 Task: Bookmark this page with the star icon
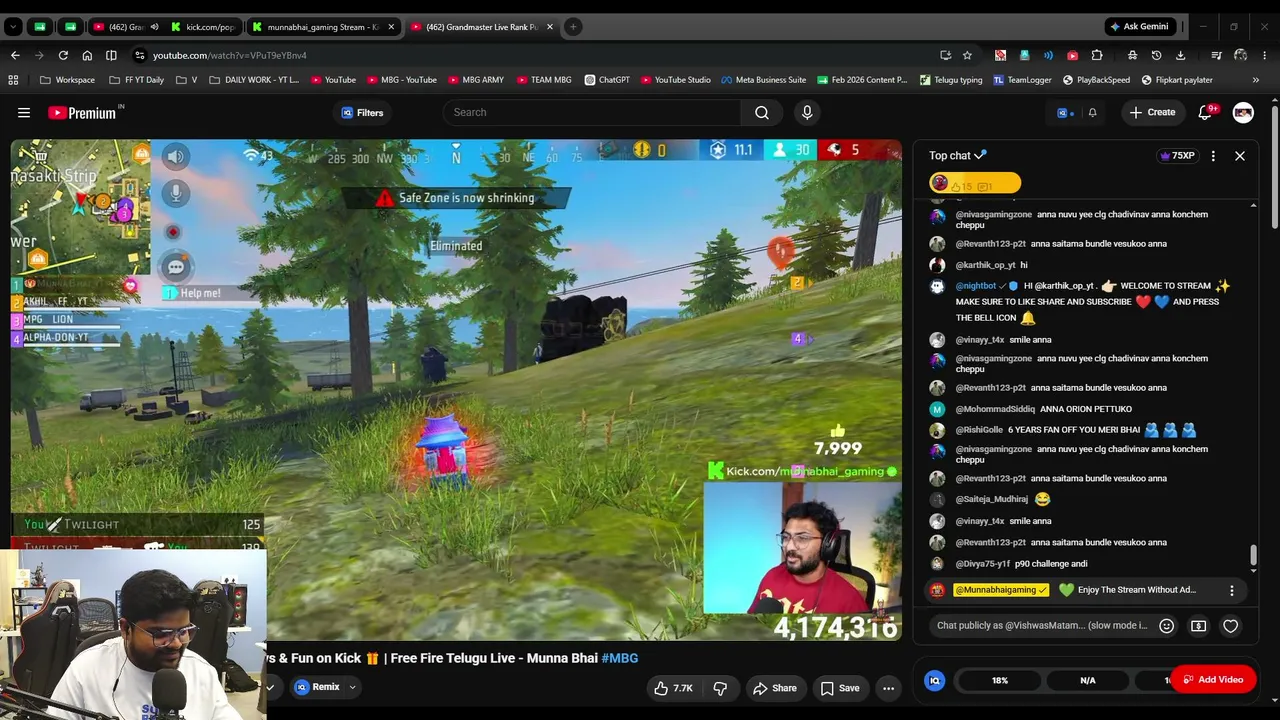tap(967, 55)
